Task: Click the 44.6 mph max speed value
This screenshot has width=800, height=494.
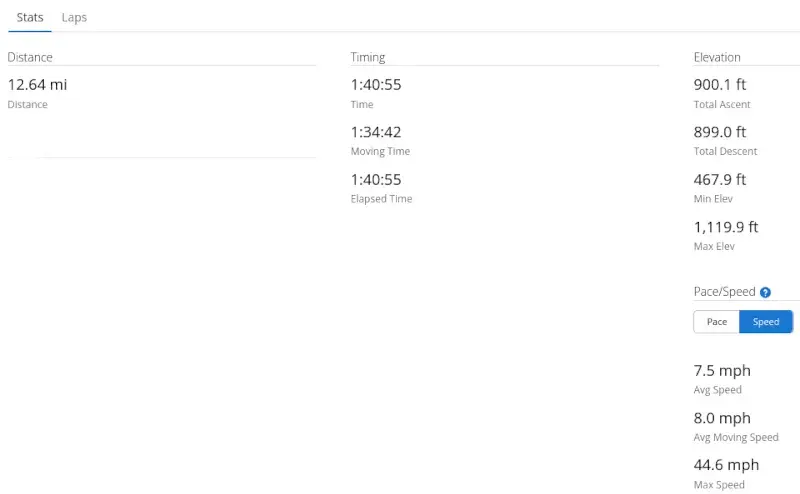Action: [726, 465]
